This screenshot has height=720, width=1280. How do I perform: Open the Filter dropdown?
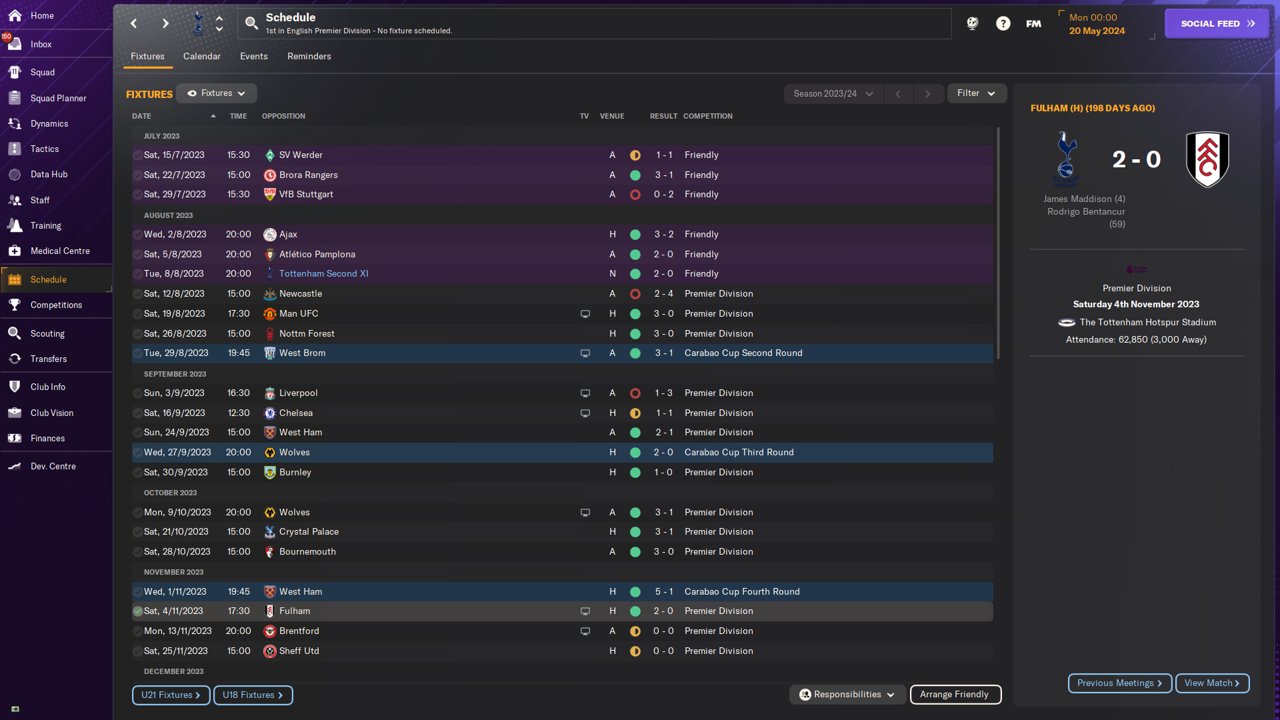point(976,94)
